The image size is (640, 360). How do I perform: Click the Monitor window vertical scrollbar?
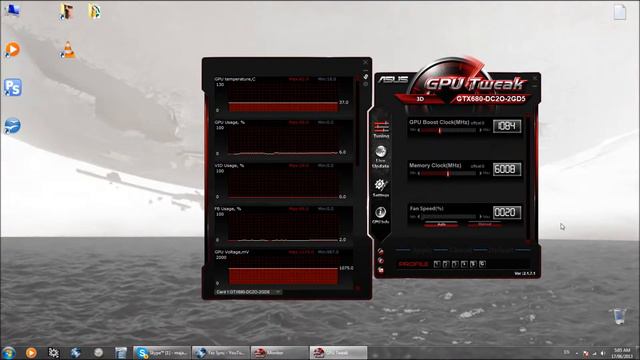pyautogui.click(x=358, y=122)
